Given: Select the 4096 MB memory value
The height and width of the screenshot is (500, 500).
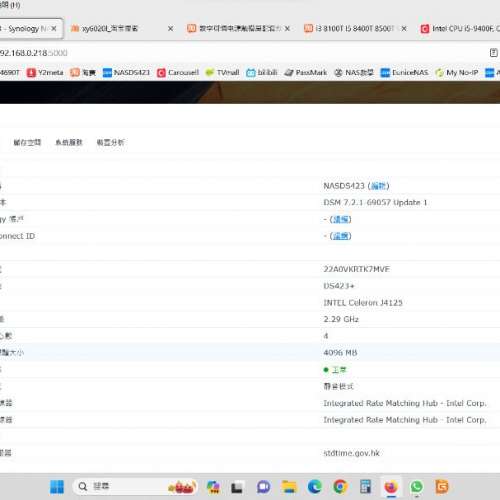Looking at the screenshot, I should [340, 353].
